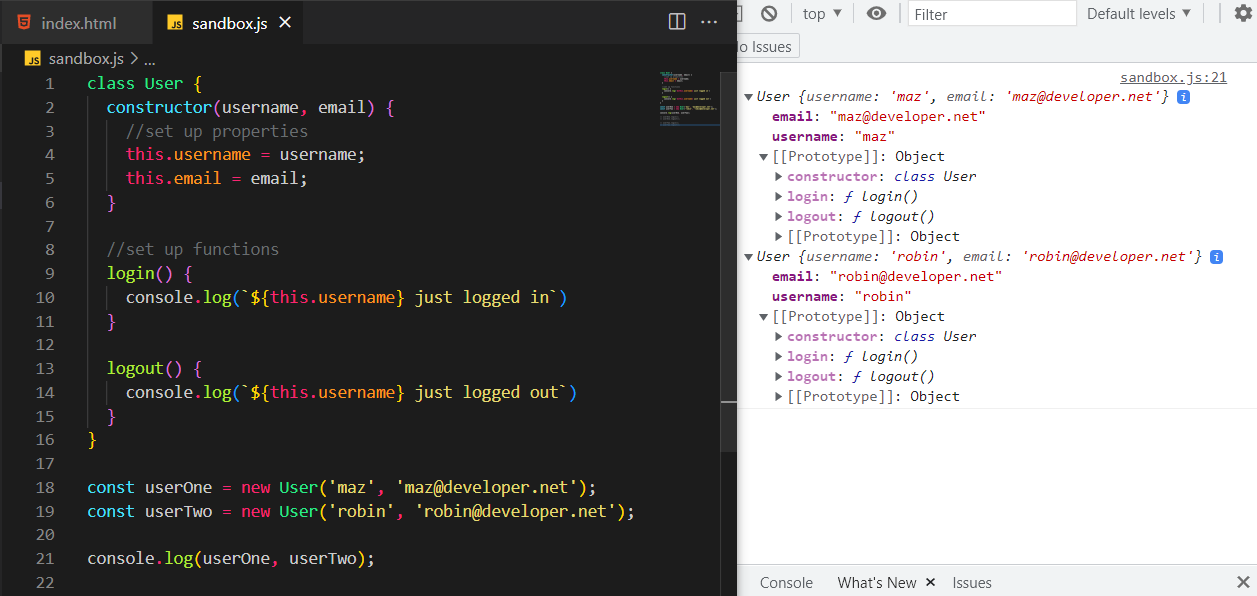Click the username "maz" property value
1257x596 pixels.
point(875,137)
